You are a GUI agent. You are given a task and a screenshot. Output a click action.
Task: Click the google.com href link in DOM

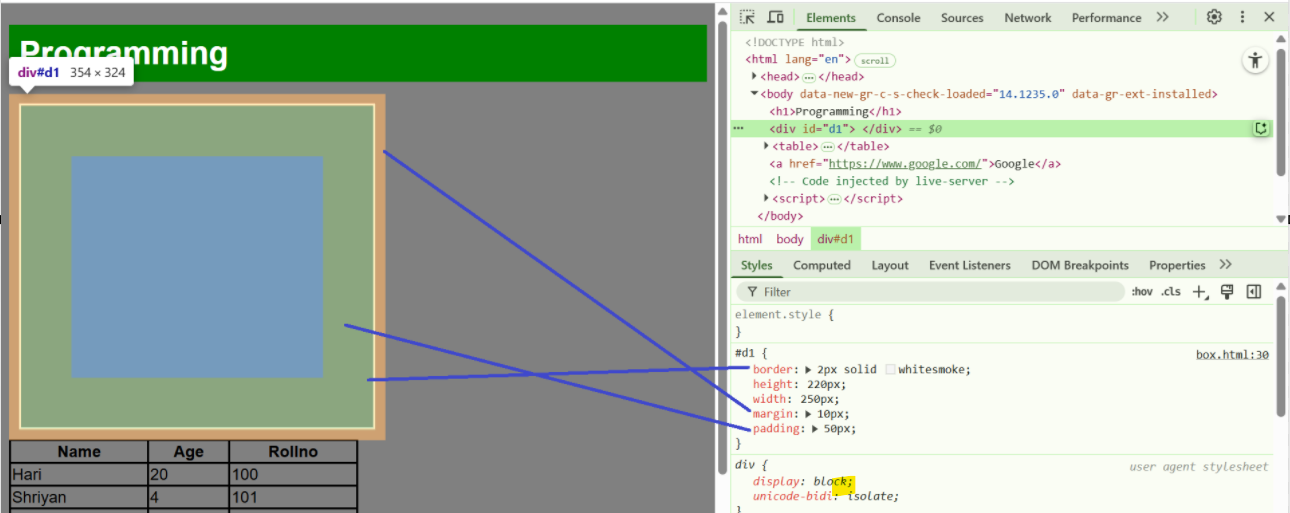pos(904,164)
